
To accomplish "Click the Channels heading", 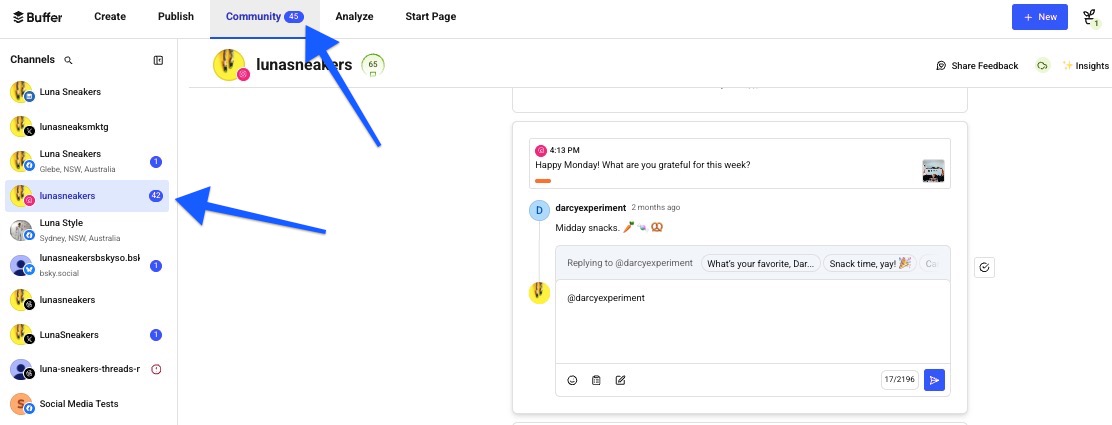I will 32,60.
